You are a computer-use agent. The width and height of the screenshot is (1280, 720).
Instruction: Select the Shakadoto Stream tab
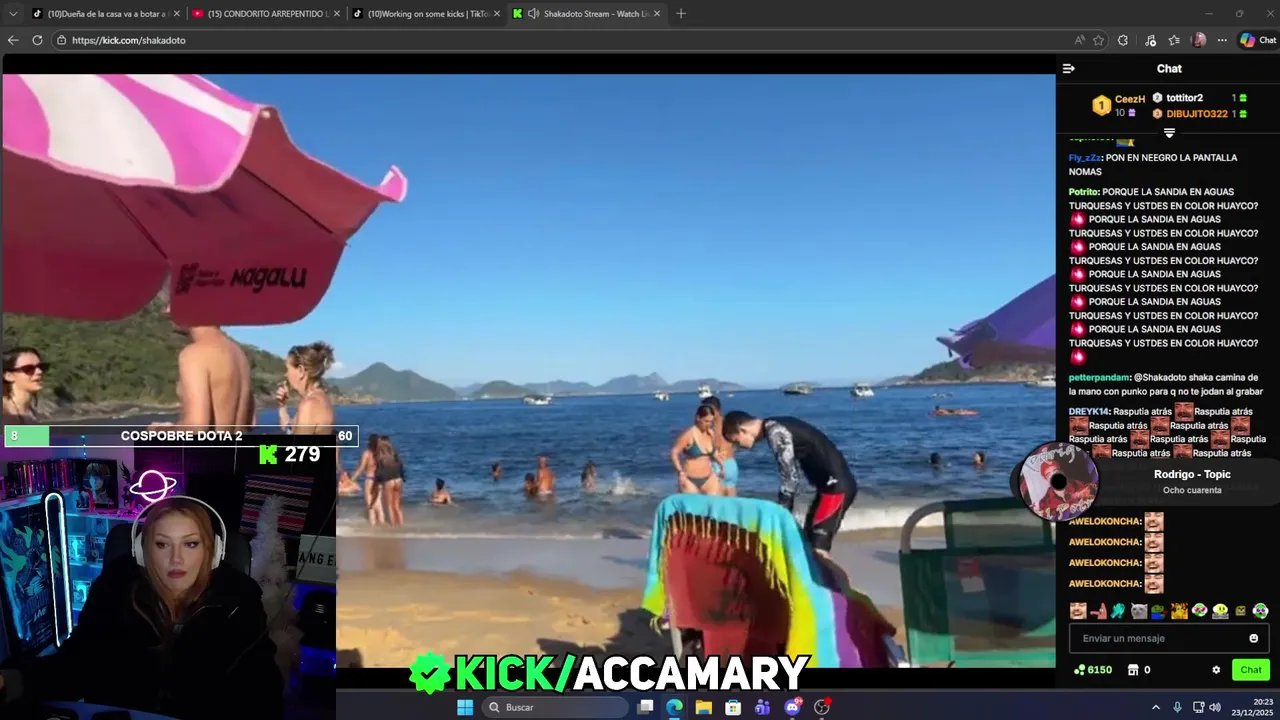click(588, 14)
